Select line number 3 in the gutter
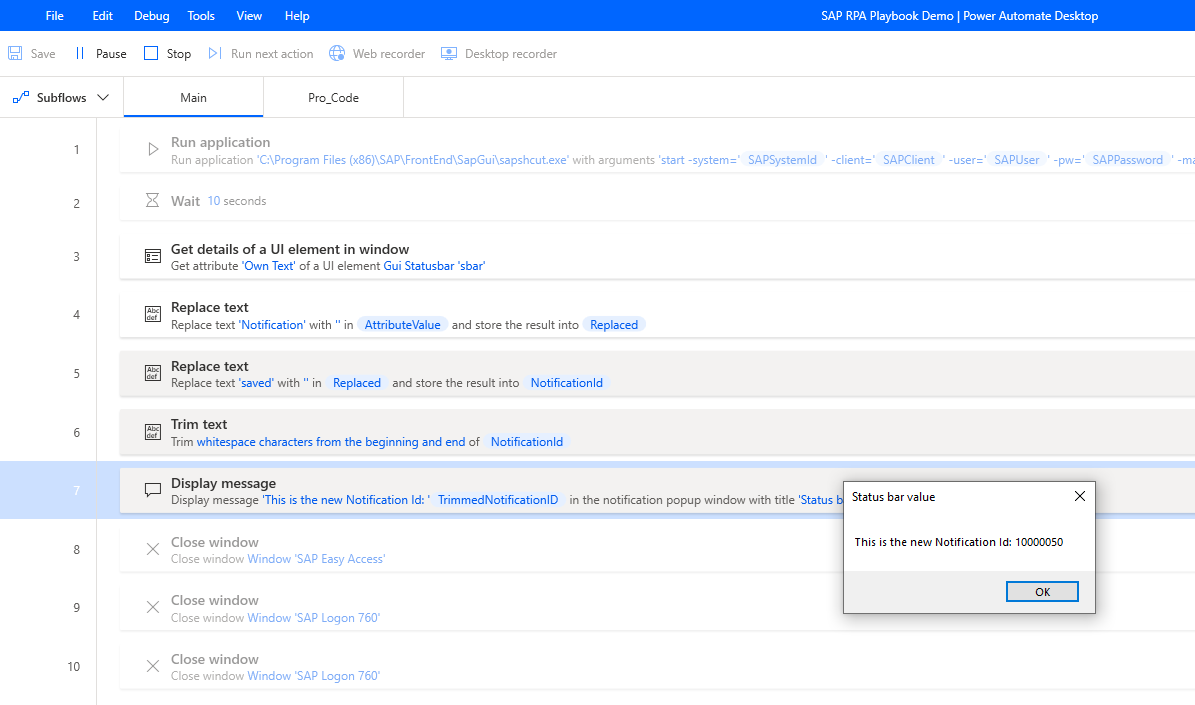Screen dimensions: 1195x705 (76, 256)
